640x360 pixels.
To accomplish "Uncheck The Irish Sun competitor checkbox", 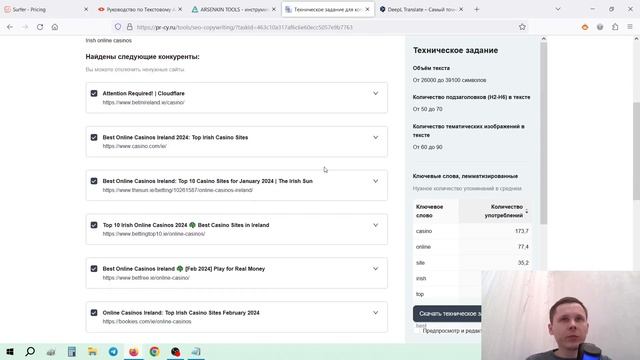I will click(x=94, y=181).
